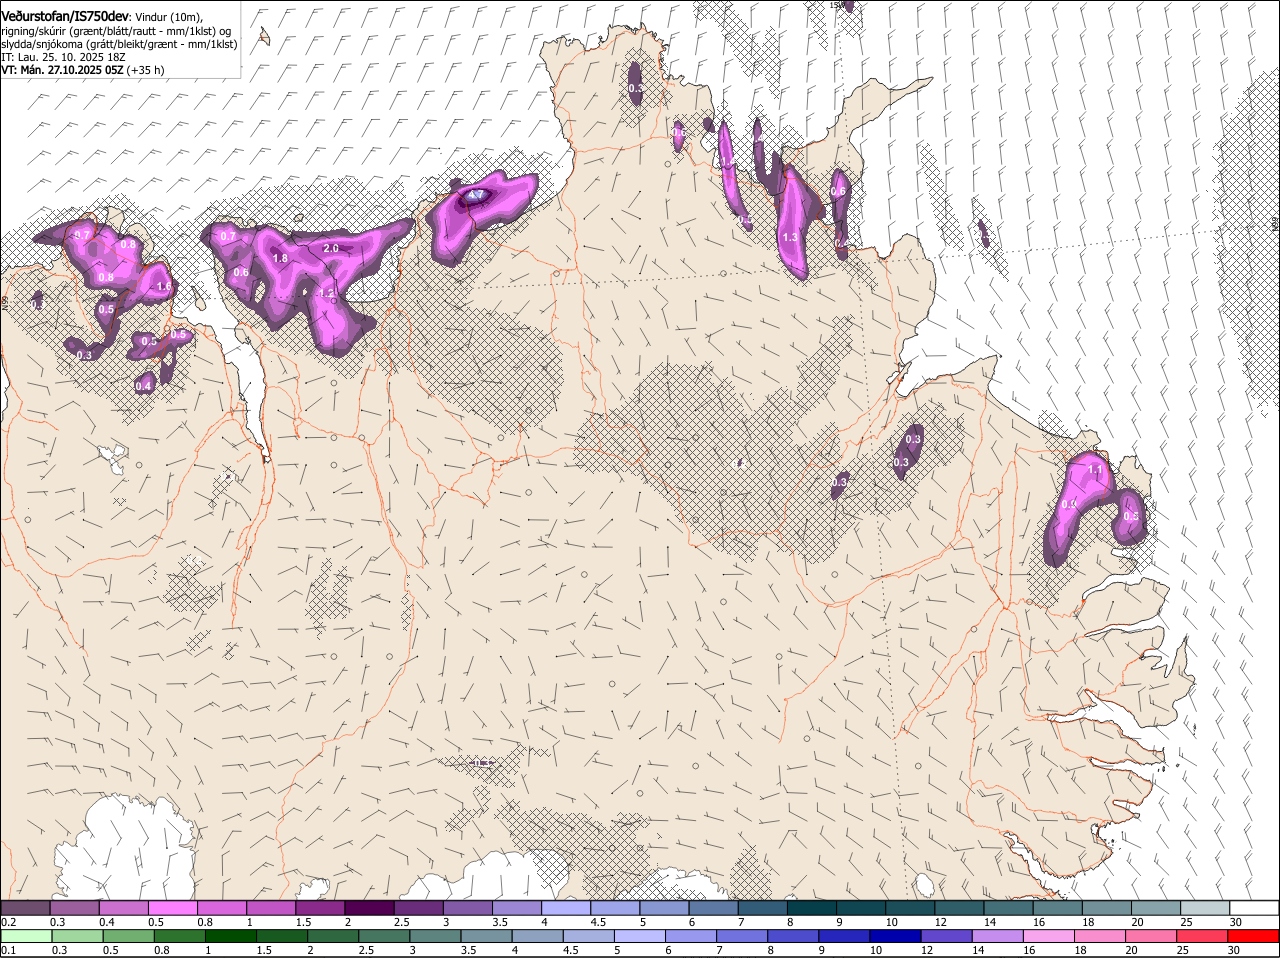Click the rain scale swatch labelled 6
Screen dimensions: 1280x958
(691, 936)
